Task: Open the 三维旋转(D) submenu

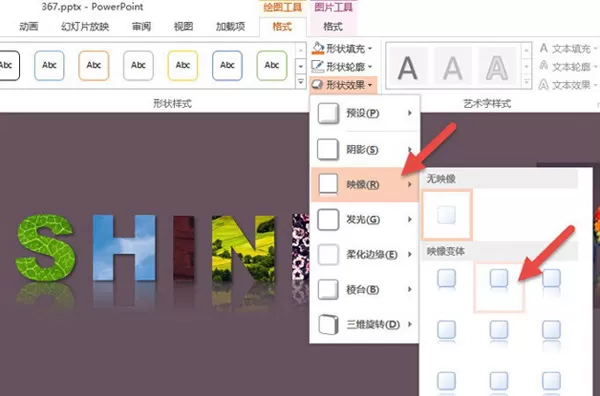Action: click(365, 324)
